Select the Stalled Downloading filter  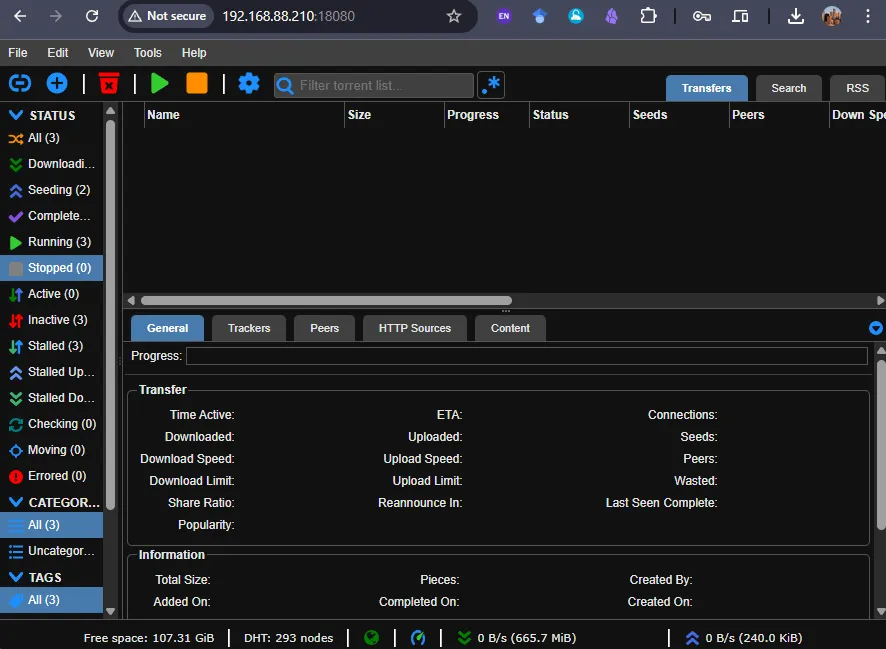(51, 398)
